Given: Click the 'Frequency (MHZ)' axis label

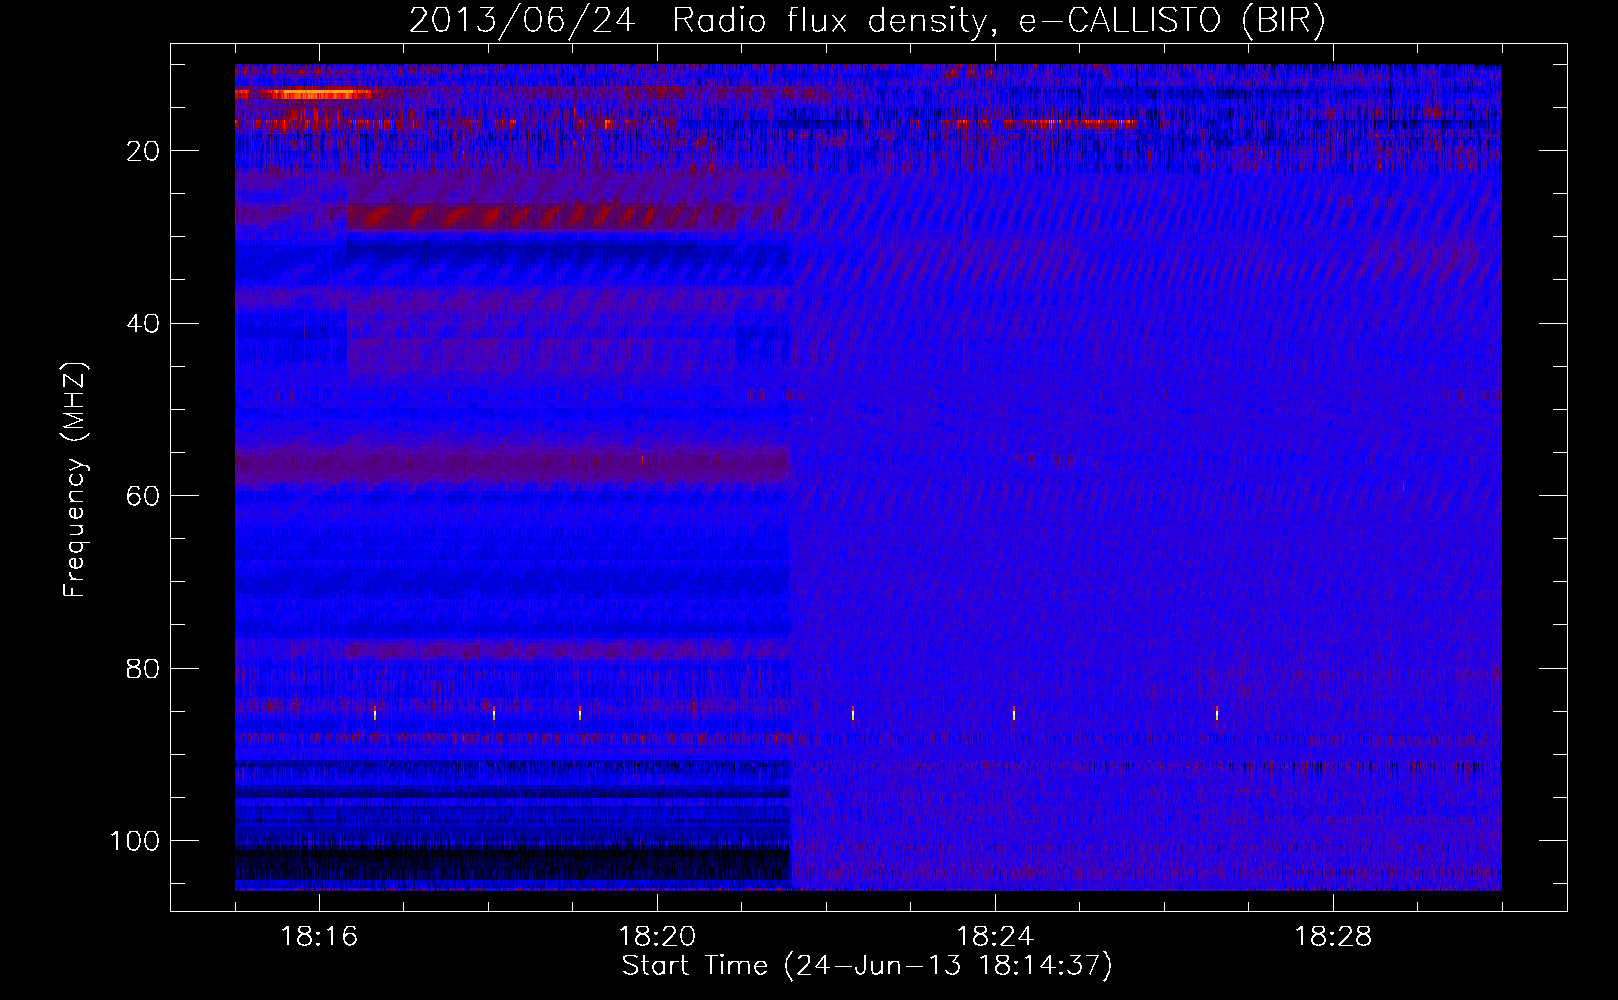Looking at the screenshot, I should click(75, 479).
